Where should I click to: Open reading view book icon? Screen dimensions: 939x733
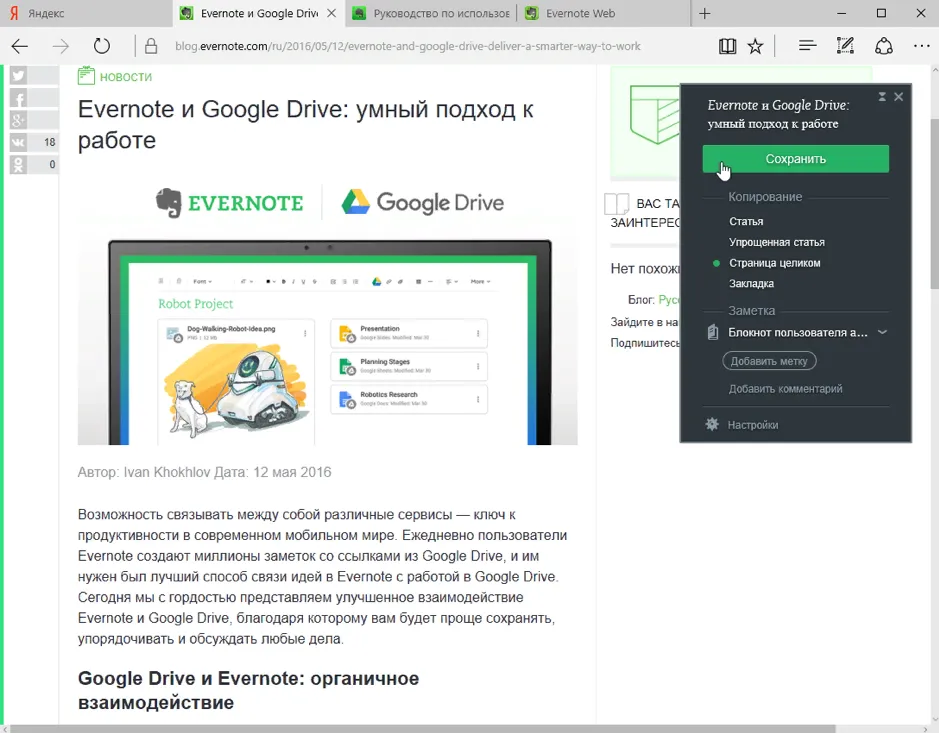[x=727, y=46]
